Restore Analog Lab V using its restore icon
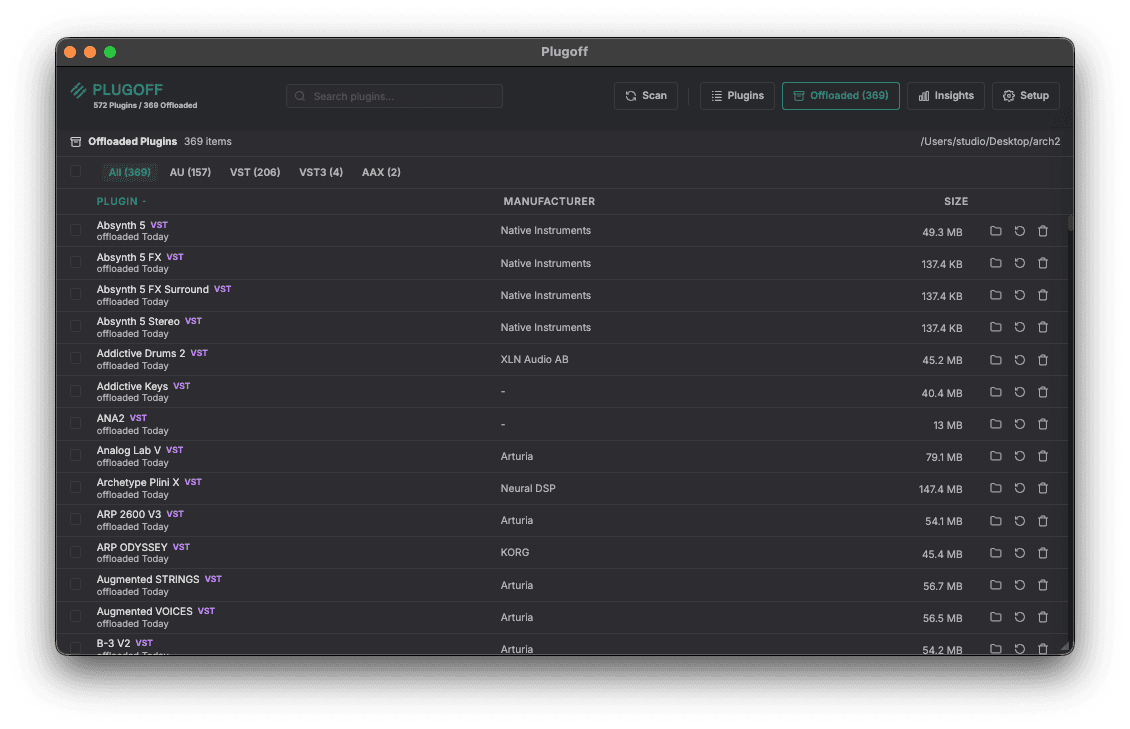This screenshot has height=729, width=1130. (x=1019, y=455)
